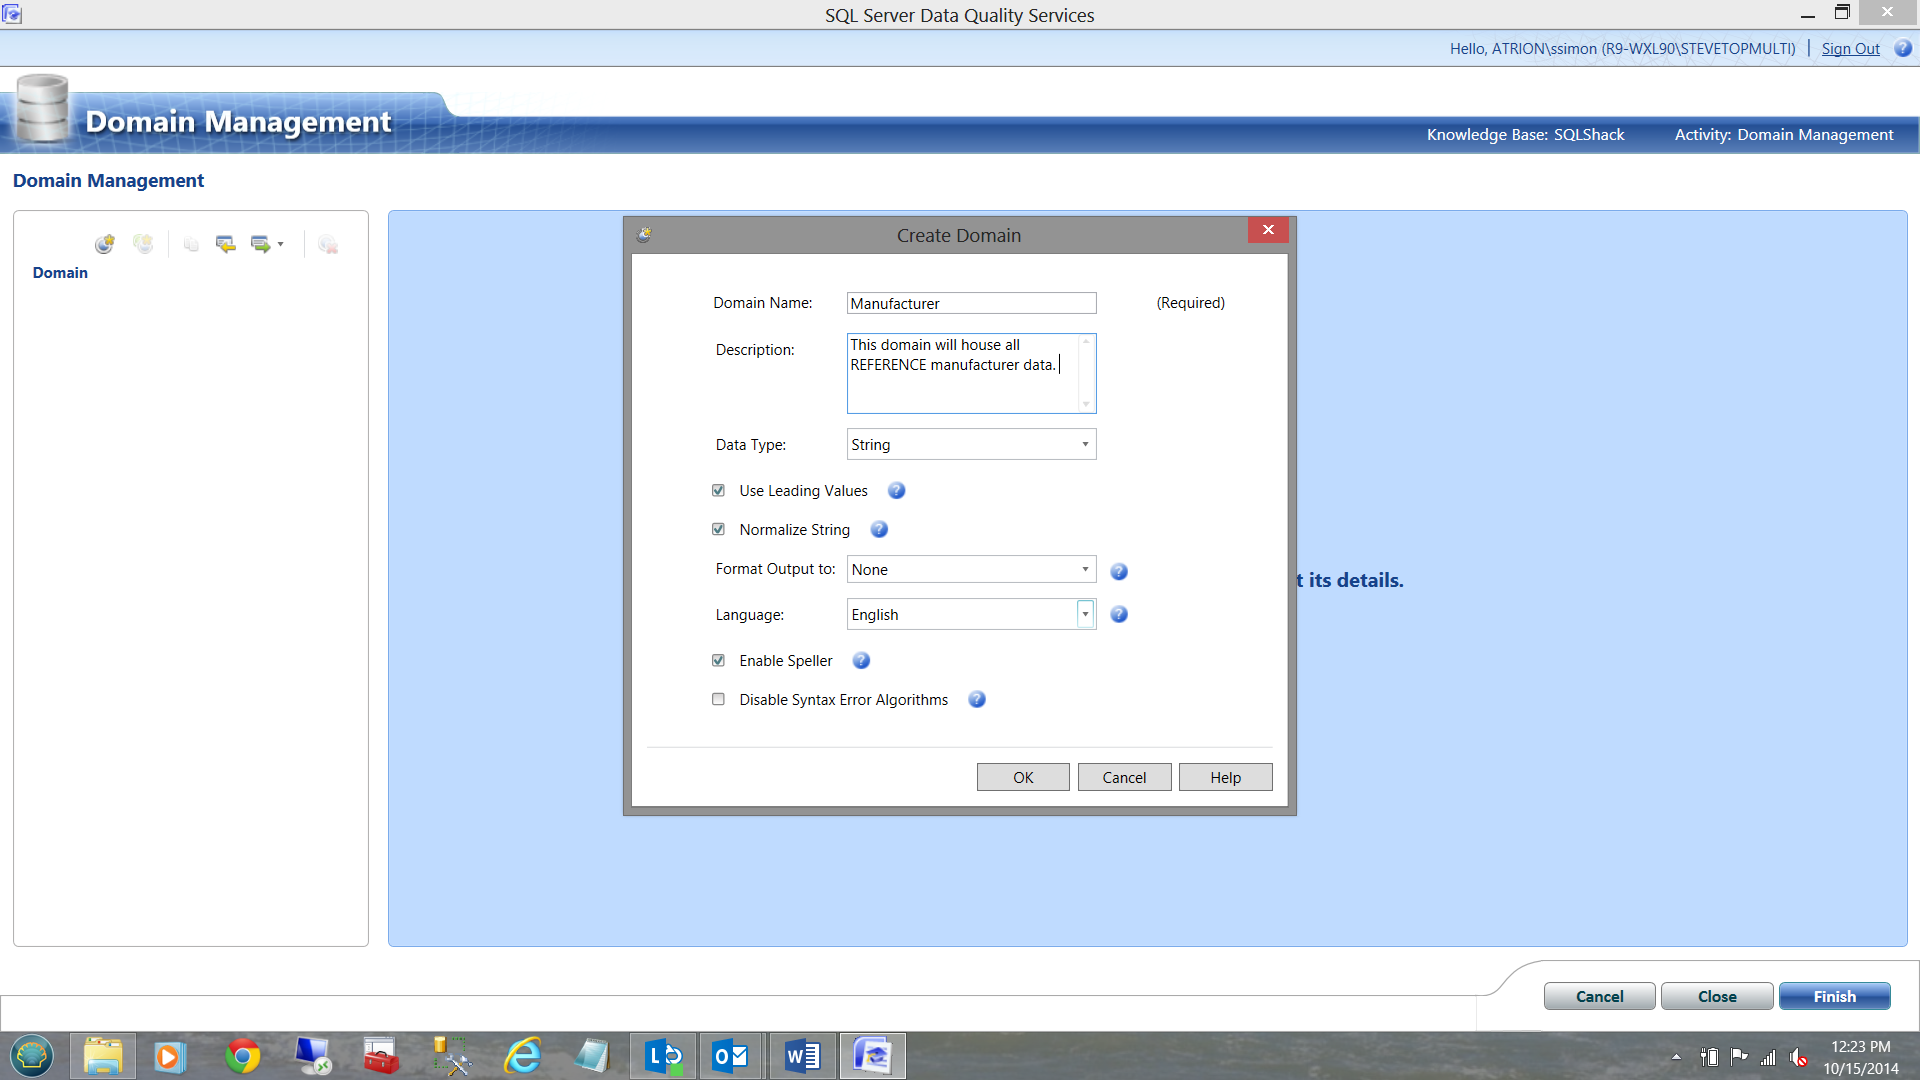
Task: Click the Sign Out link
Action: click(1850, 49)
